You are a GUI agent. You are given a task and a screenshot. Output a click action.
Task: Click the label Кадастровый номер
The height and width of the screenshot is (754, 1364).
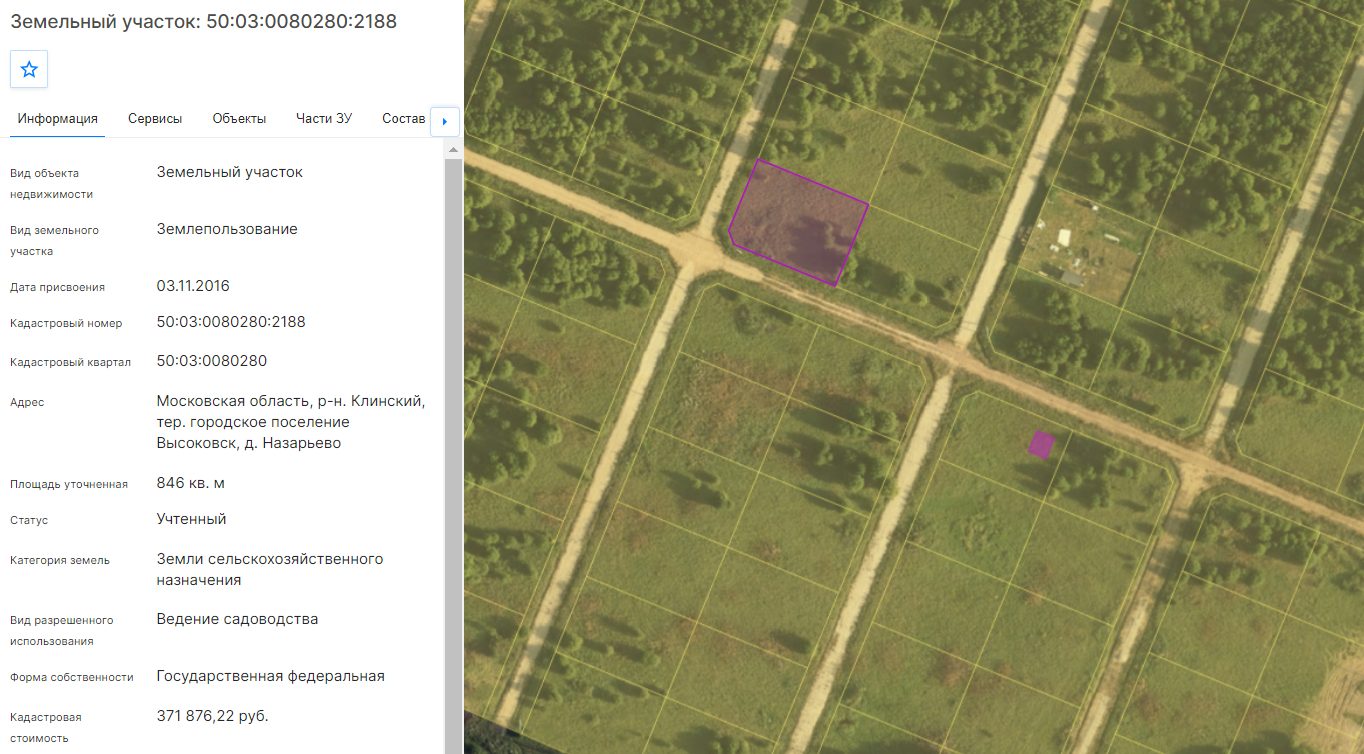click(x=66, y=323)
